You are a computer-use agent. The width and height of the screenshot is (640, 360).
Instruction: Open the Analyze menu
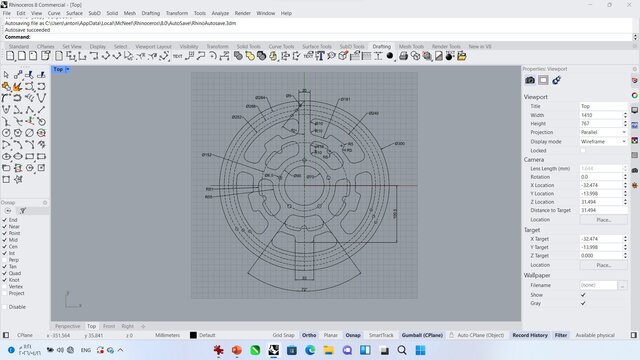click(x=220, y=13)
